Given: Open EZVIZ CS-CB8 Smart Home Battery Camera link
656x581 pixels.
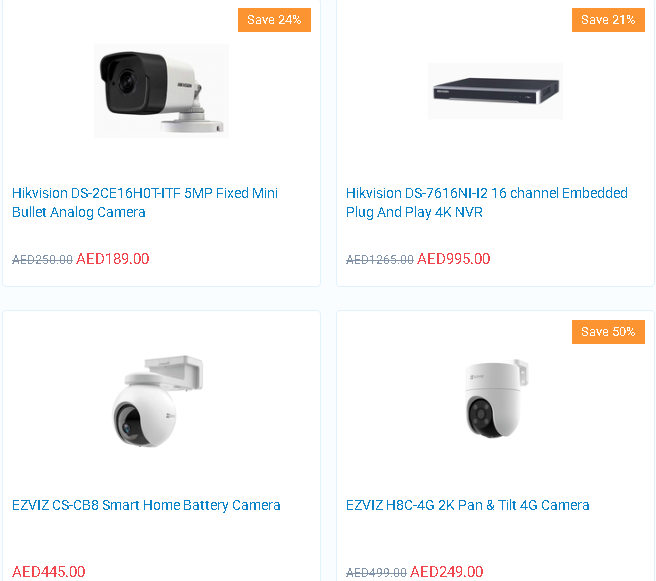Looking at the screenshot, I should coord(146,505).
